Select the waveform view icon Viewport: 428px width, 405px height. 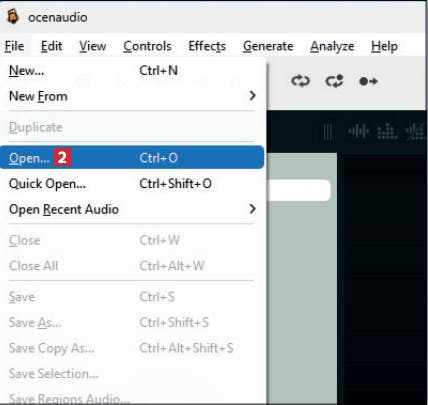tap(359, 131)
